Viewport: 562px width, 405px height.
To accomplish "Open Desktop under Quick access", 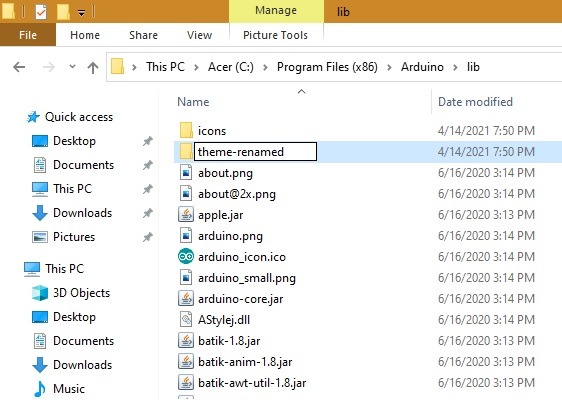I will [x=74, y=141].
